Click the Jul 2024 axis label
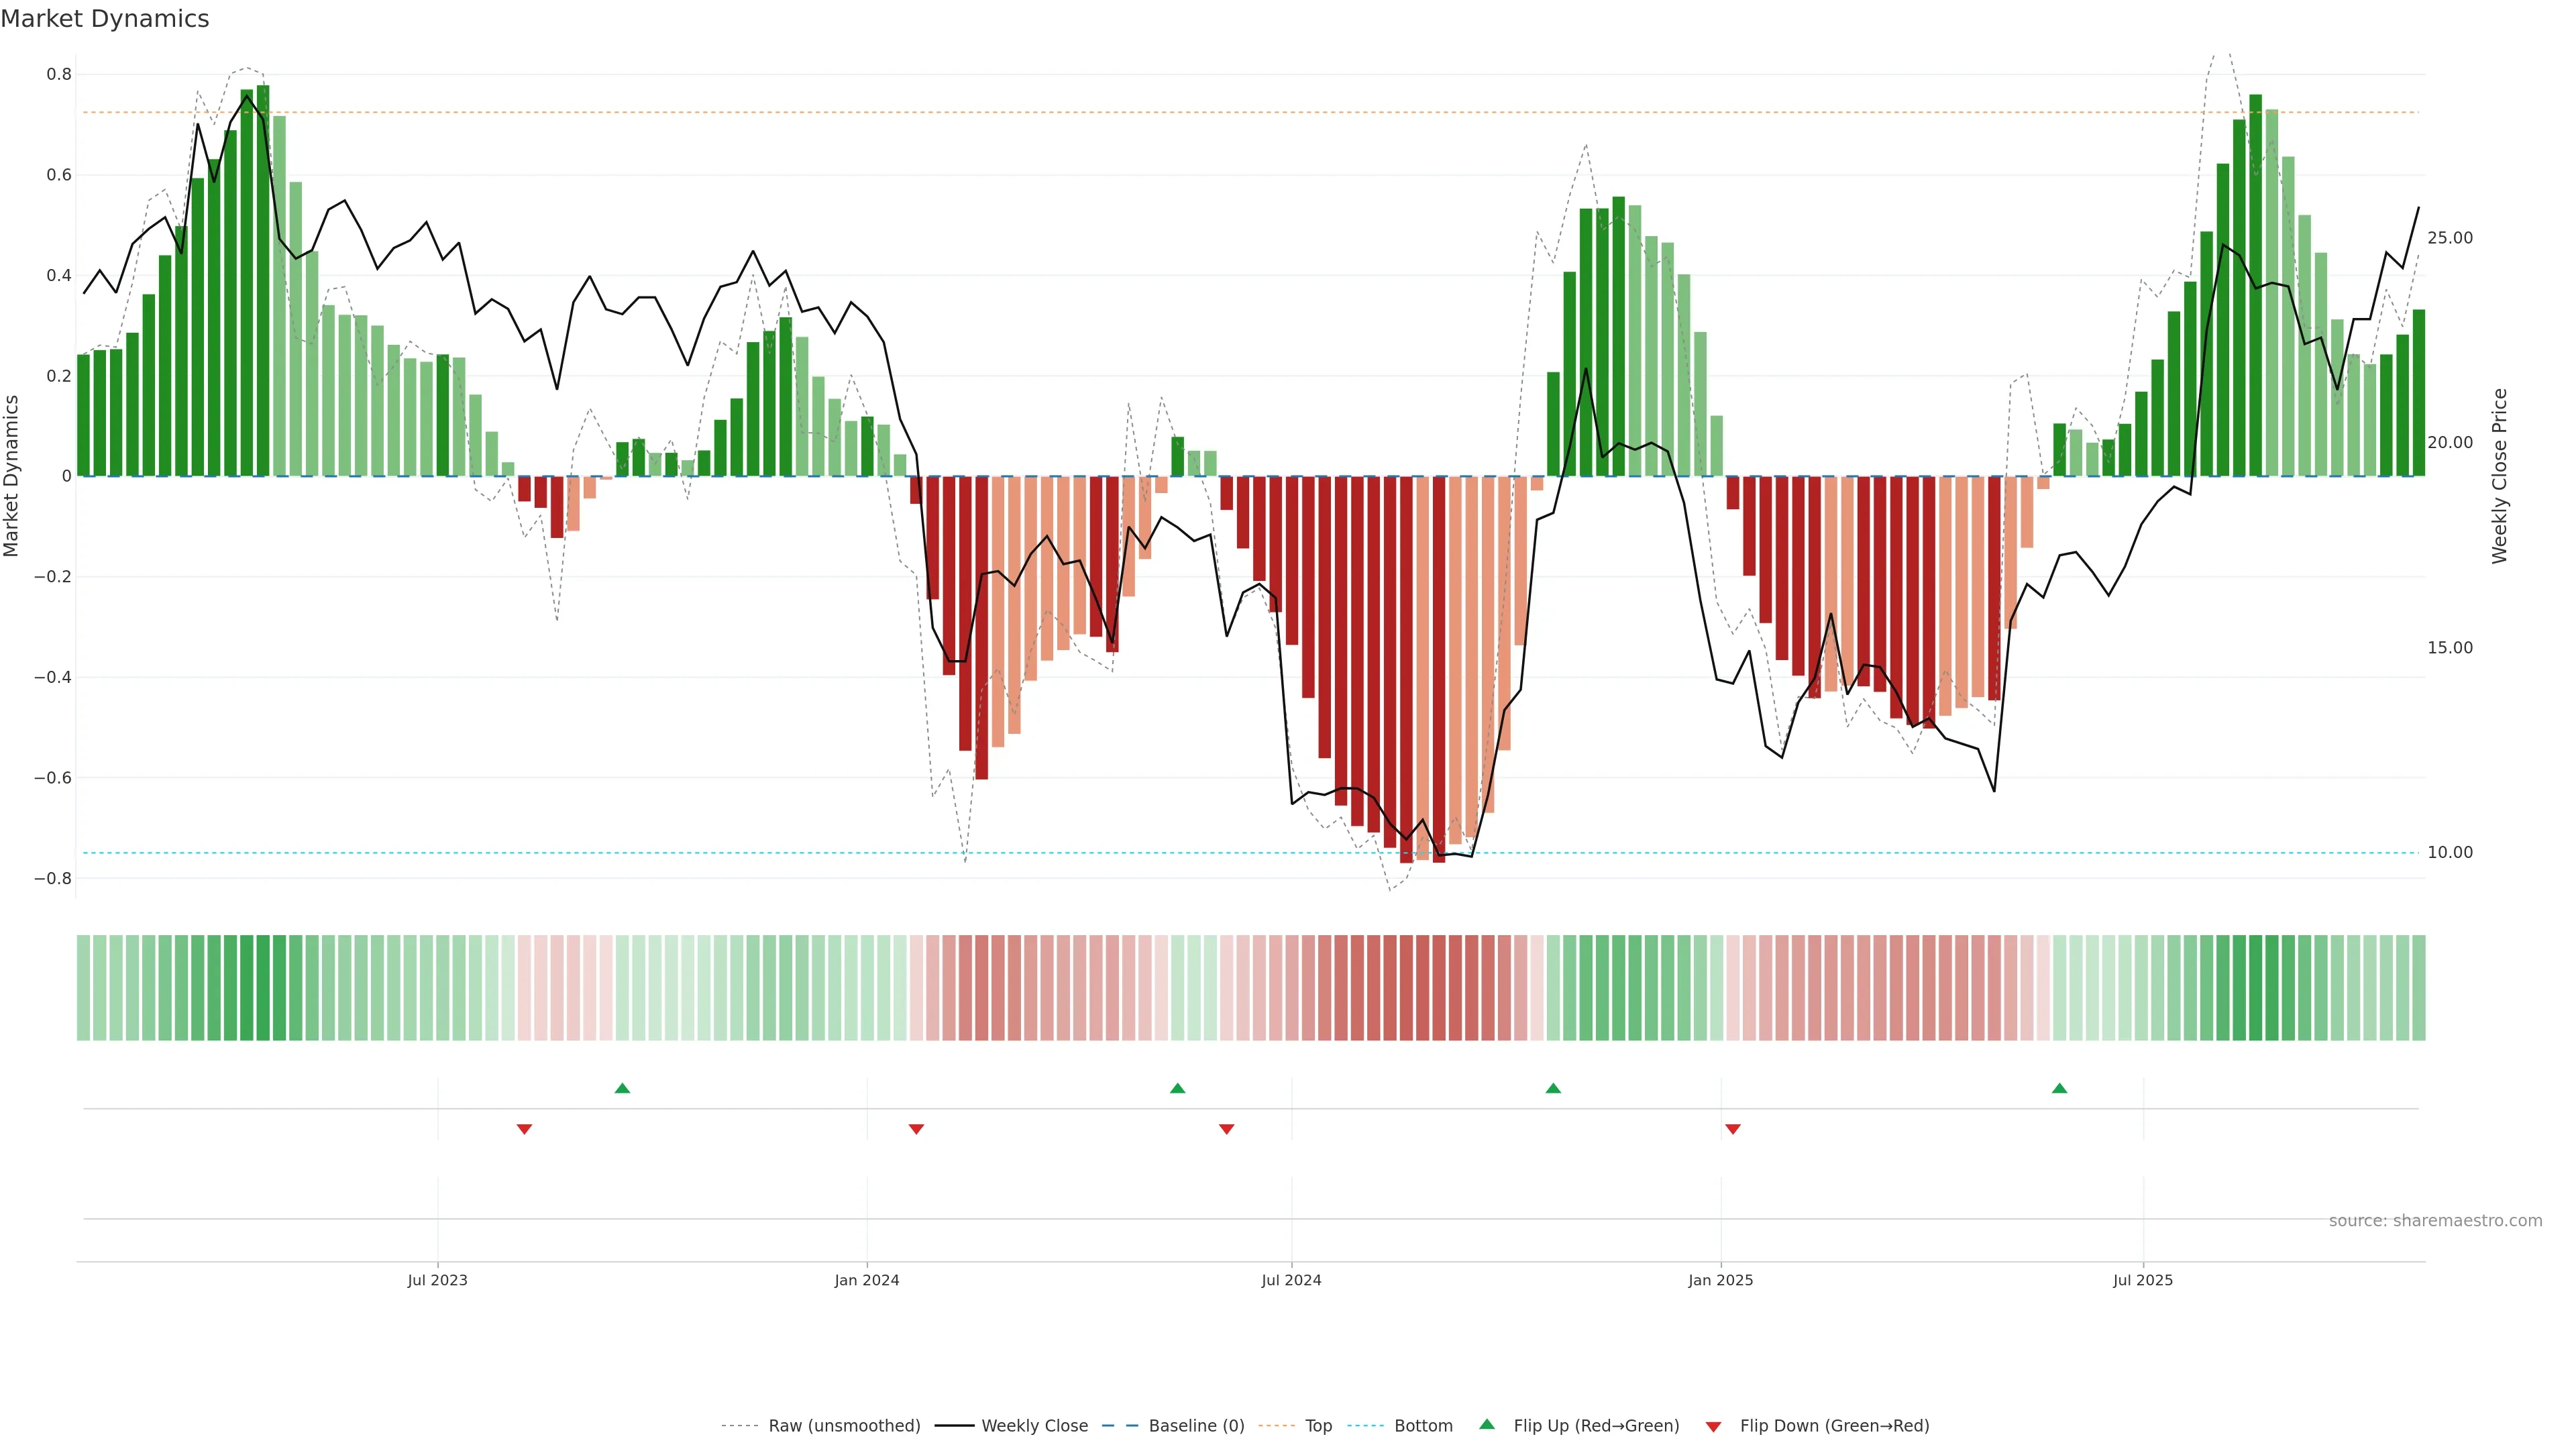2576x1449 pixels. (1291, 1280)
